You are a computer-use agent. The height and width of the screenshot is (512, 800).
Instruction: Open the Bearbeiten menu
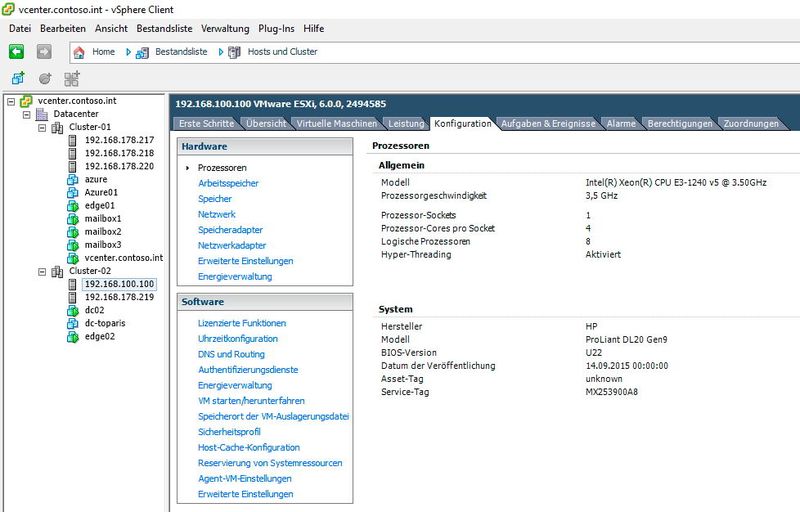(x=63, y=29)
